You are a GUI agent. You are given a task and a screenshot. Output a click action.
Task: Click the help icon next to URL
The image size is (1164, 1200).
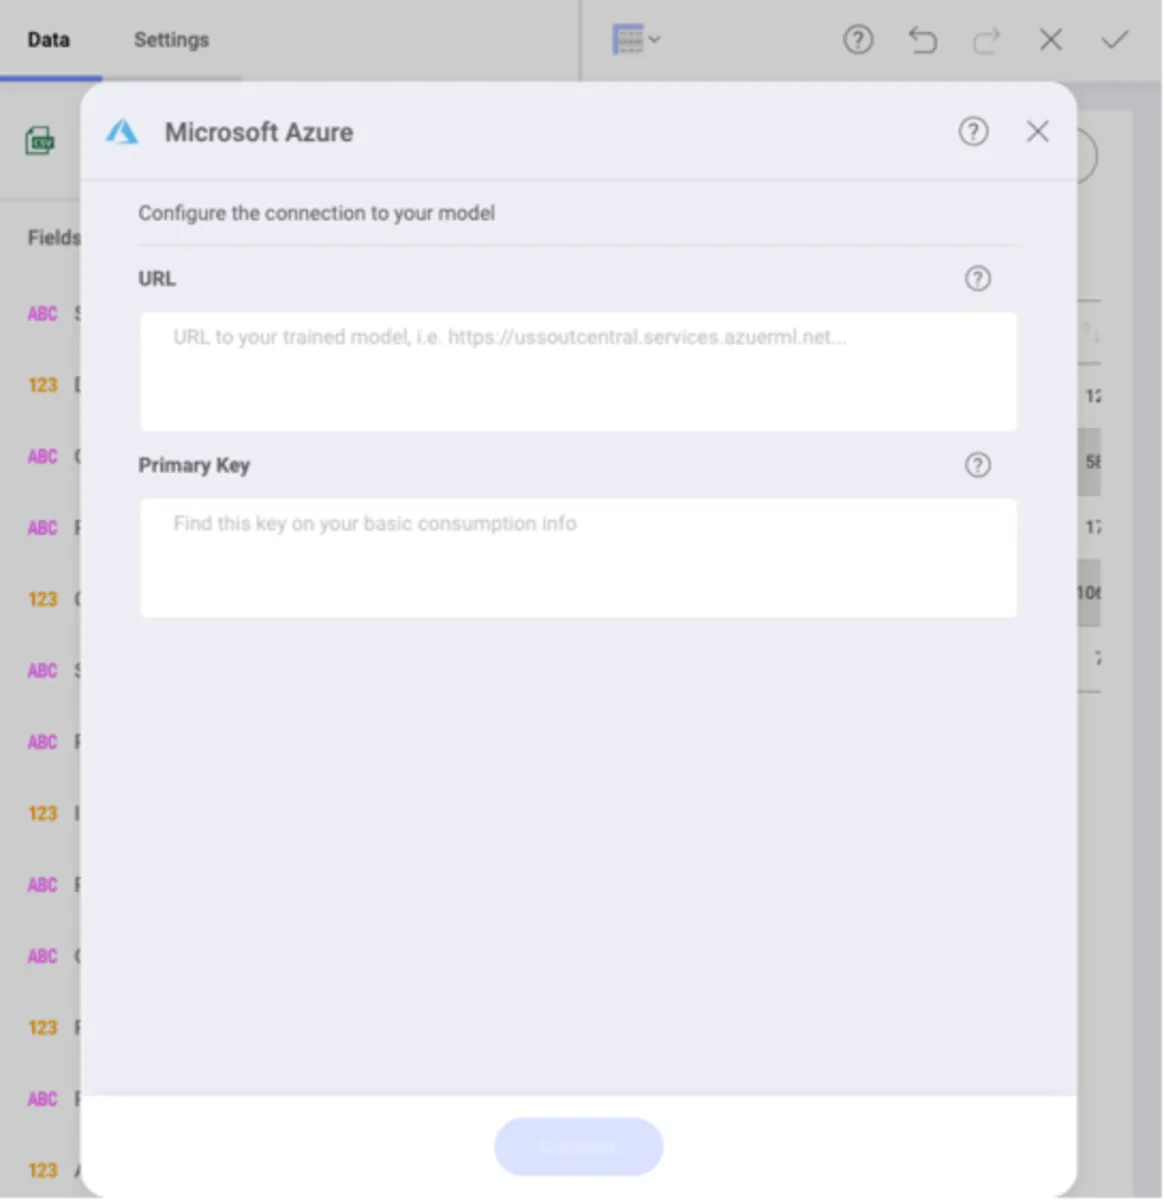(x=977, y=278)
